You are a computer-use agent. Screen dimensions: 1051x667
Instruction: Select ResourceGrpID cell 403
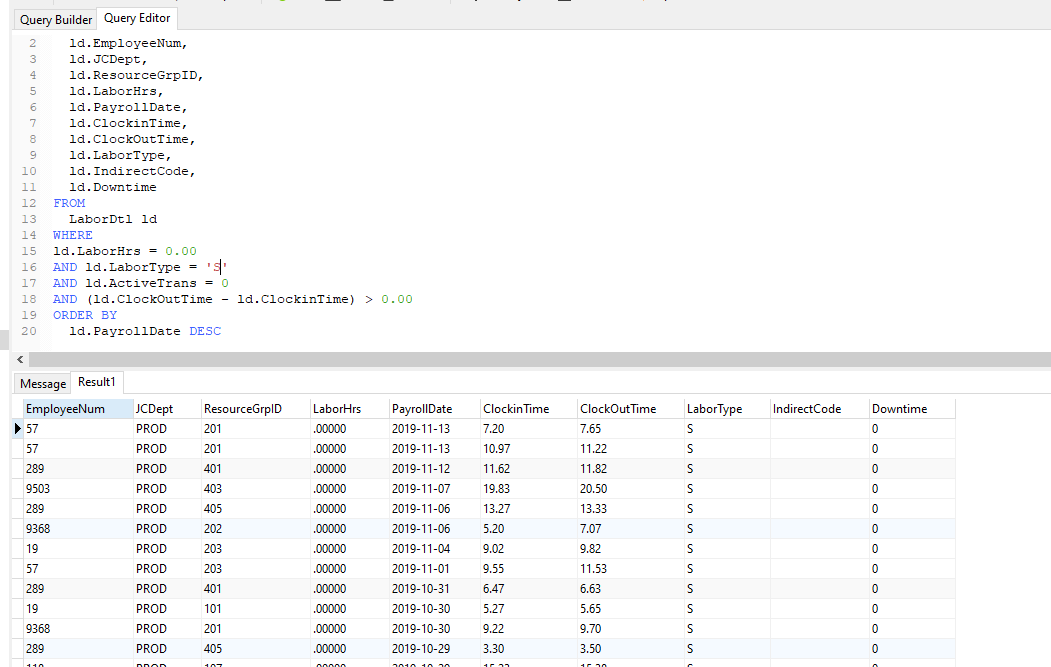coord(256,489)
